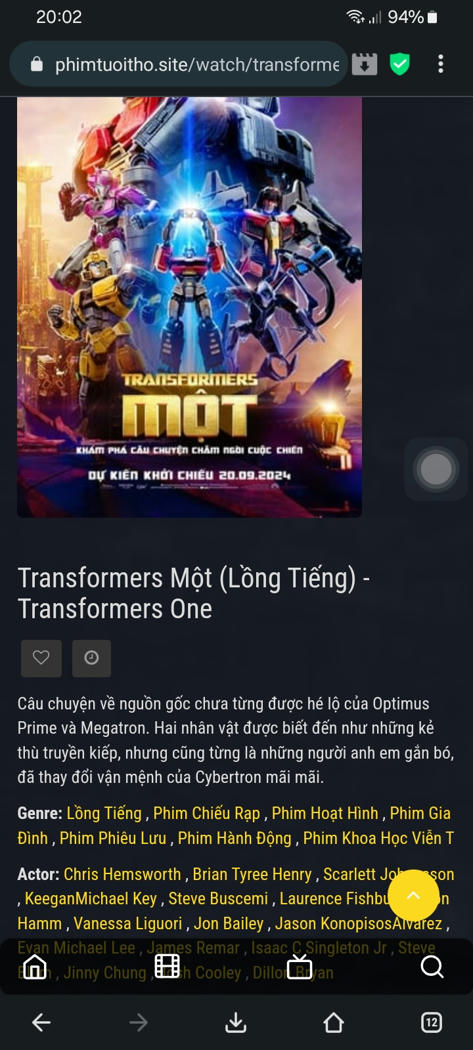Open browser downloads icon in bottom bar
Viewport: 473px width, 1050px height.
pyautogui.click(x=235, y=1023)
